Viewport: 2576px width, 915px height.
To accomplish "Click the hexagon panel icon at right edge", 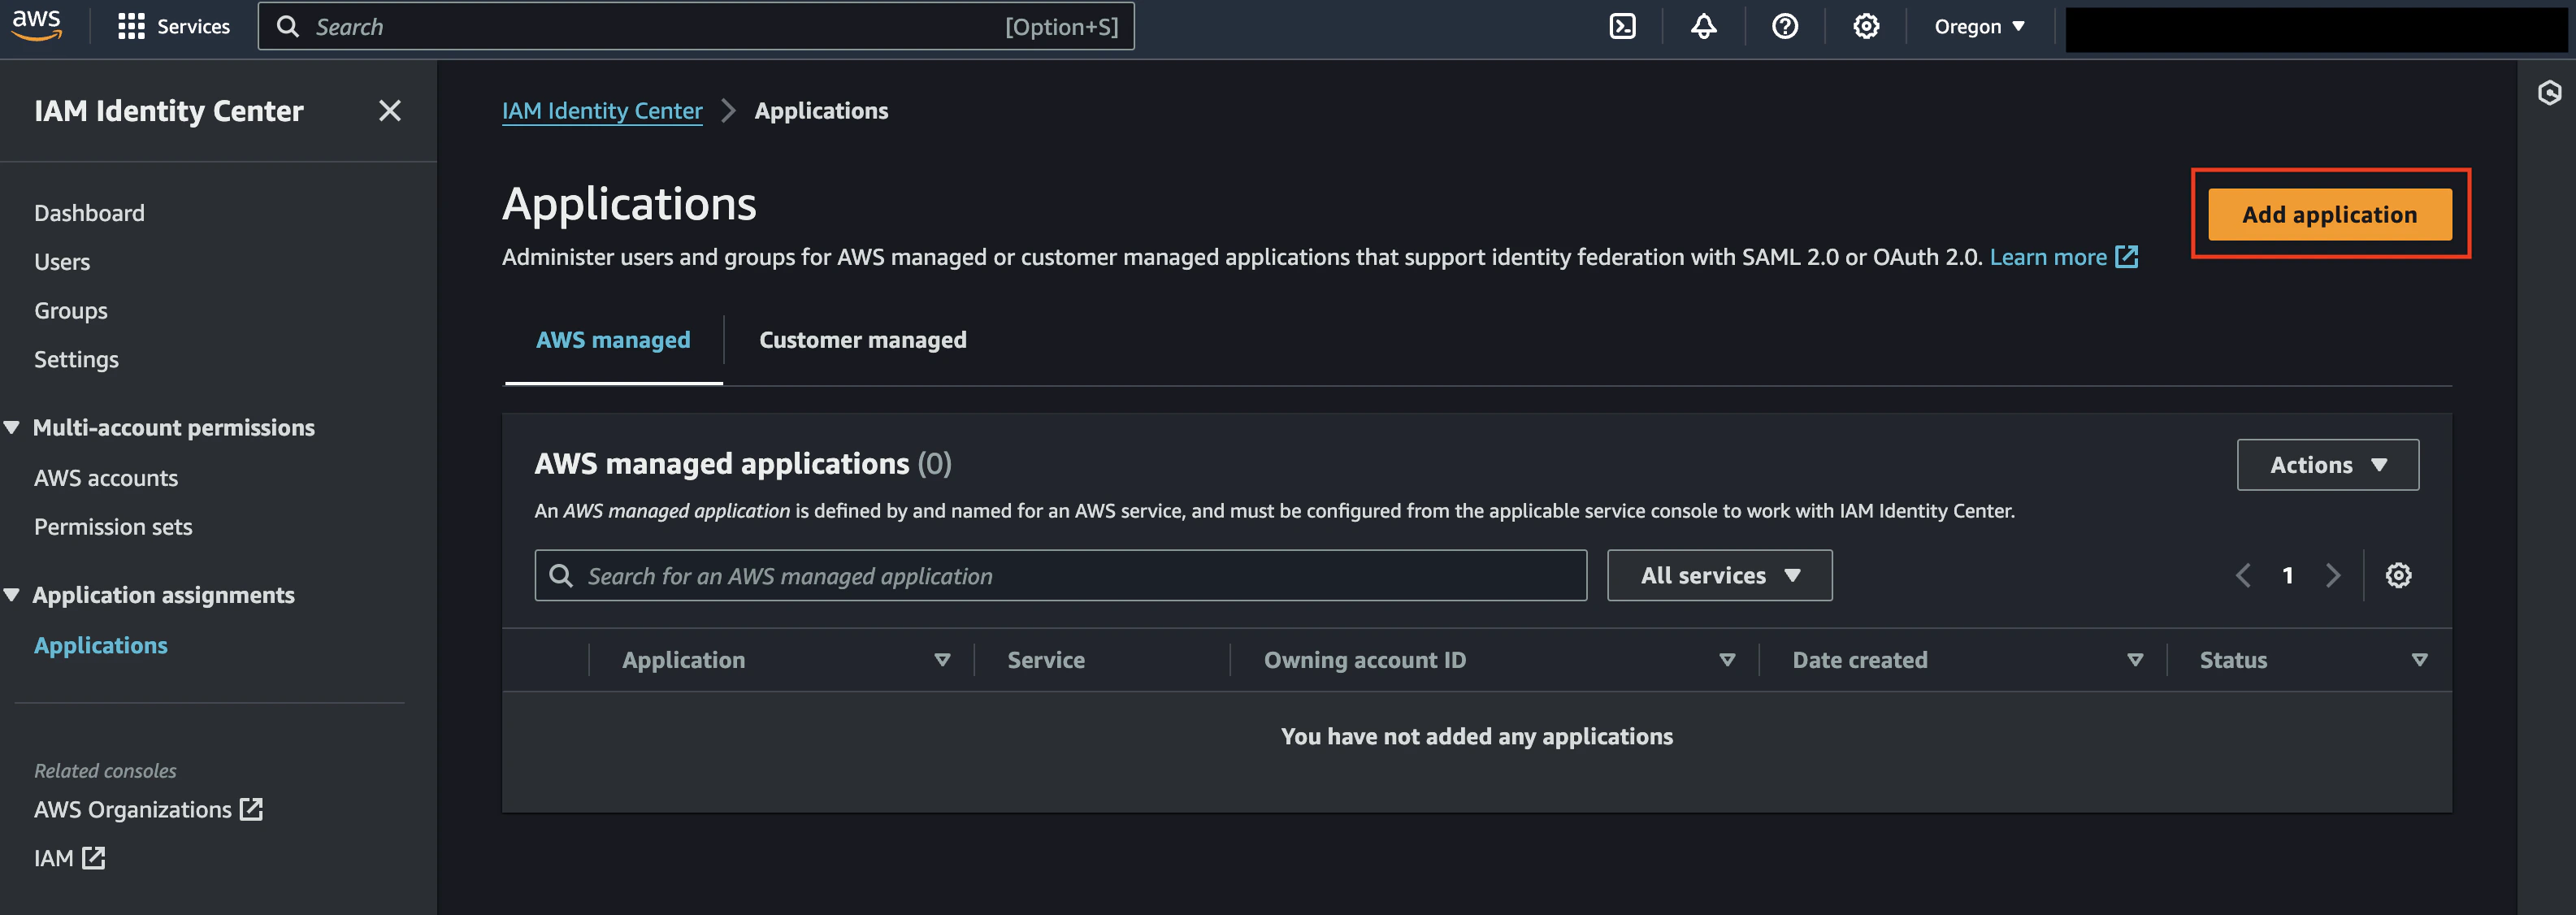I will click(2549, 93).
